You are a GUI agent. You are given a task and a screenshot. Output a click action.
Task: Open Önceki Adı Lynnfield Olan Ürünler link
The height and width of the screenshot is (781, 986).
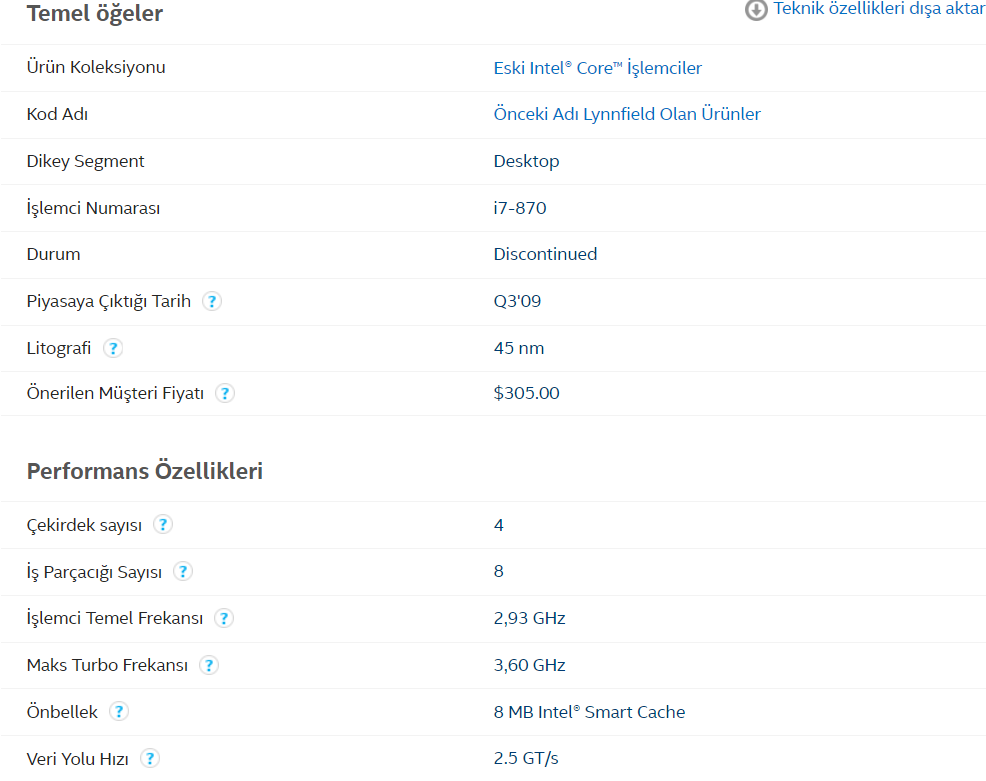tap(627, 114)
